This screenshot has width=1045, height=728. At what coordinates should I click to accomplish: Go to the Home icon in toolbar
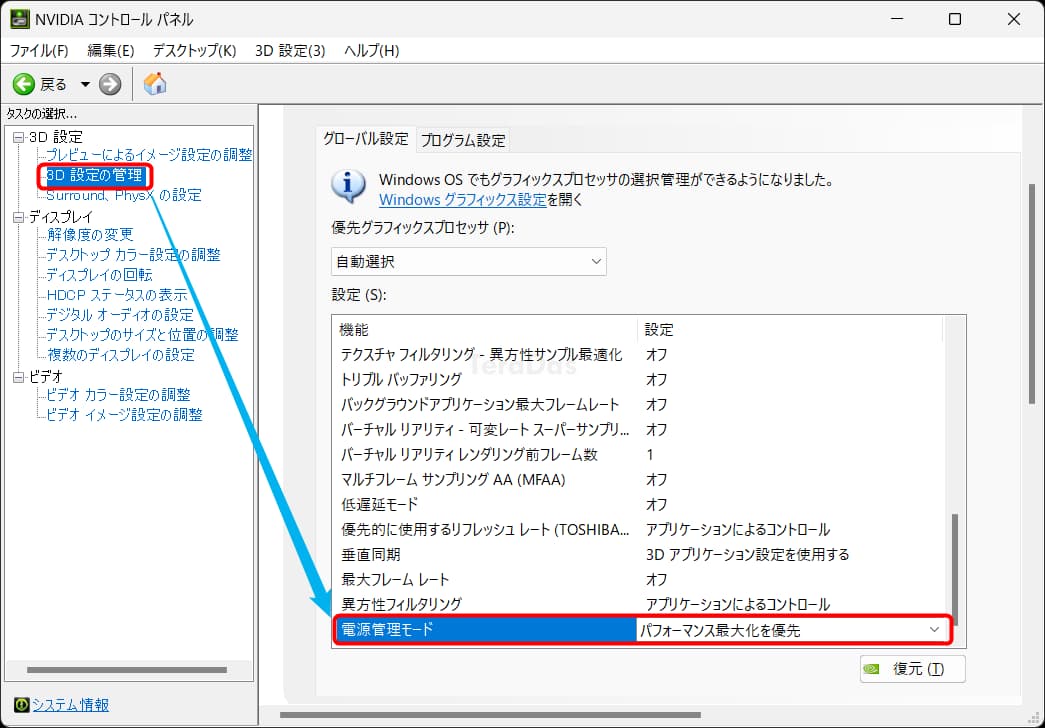[155, 84]
